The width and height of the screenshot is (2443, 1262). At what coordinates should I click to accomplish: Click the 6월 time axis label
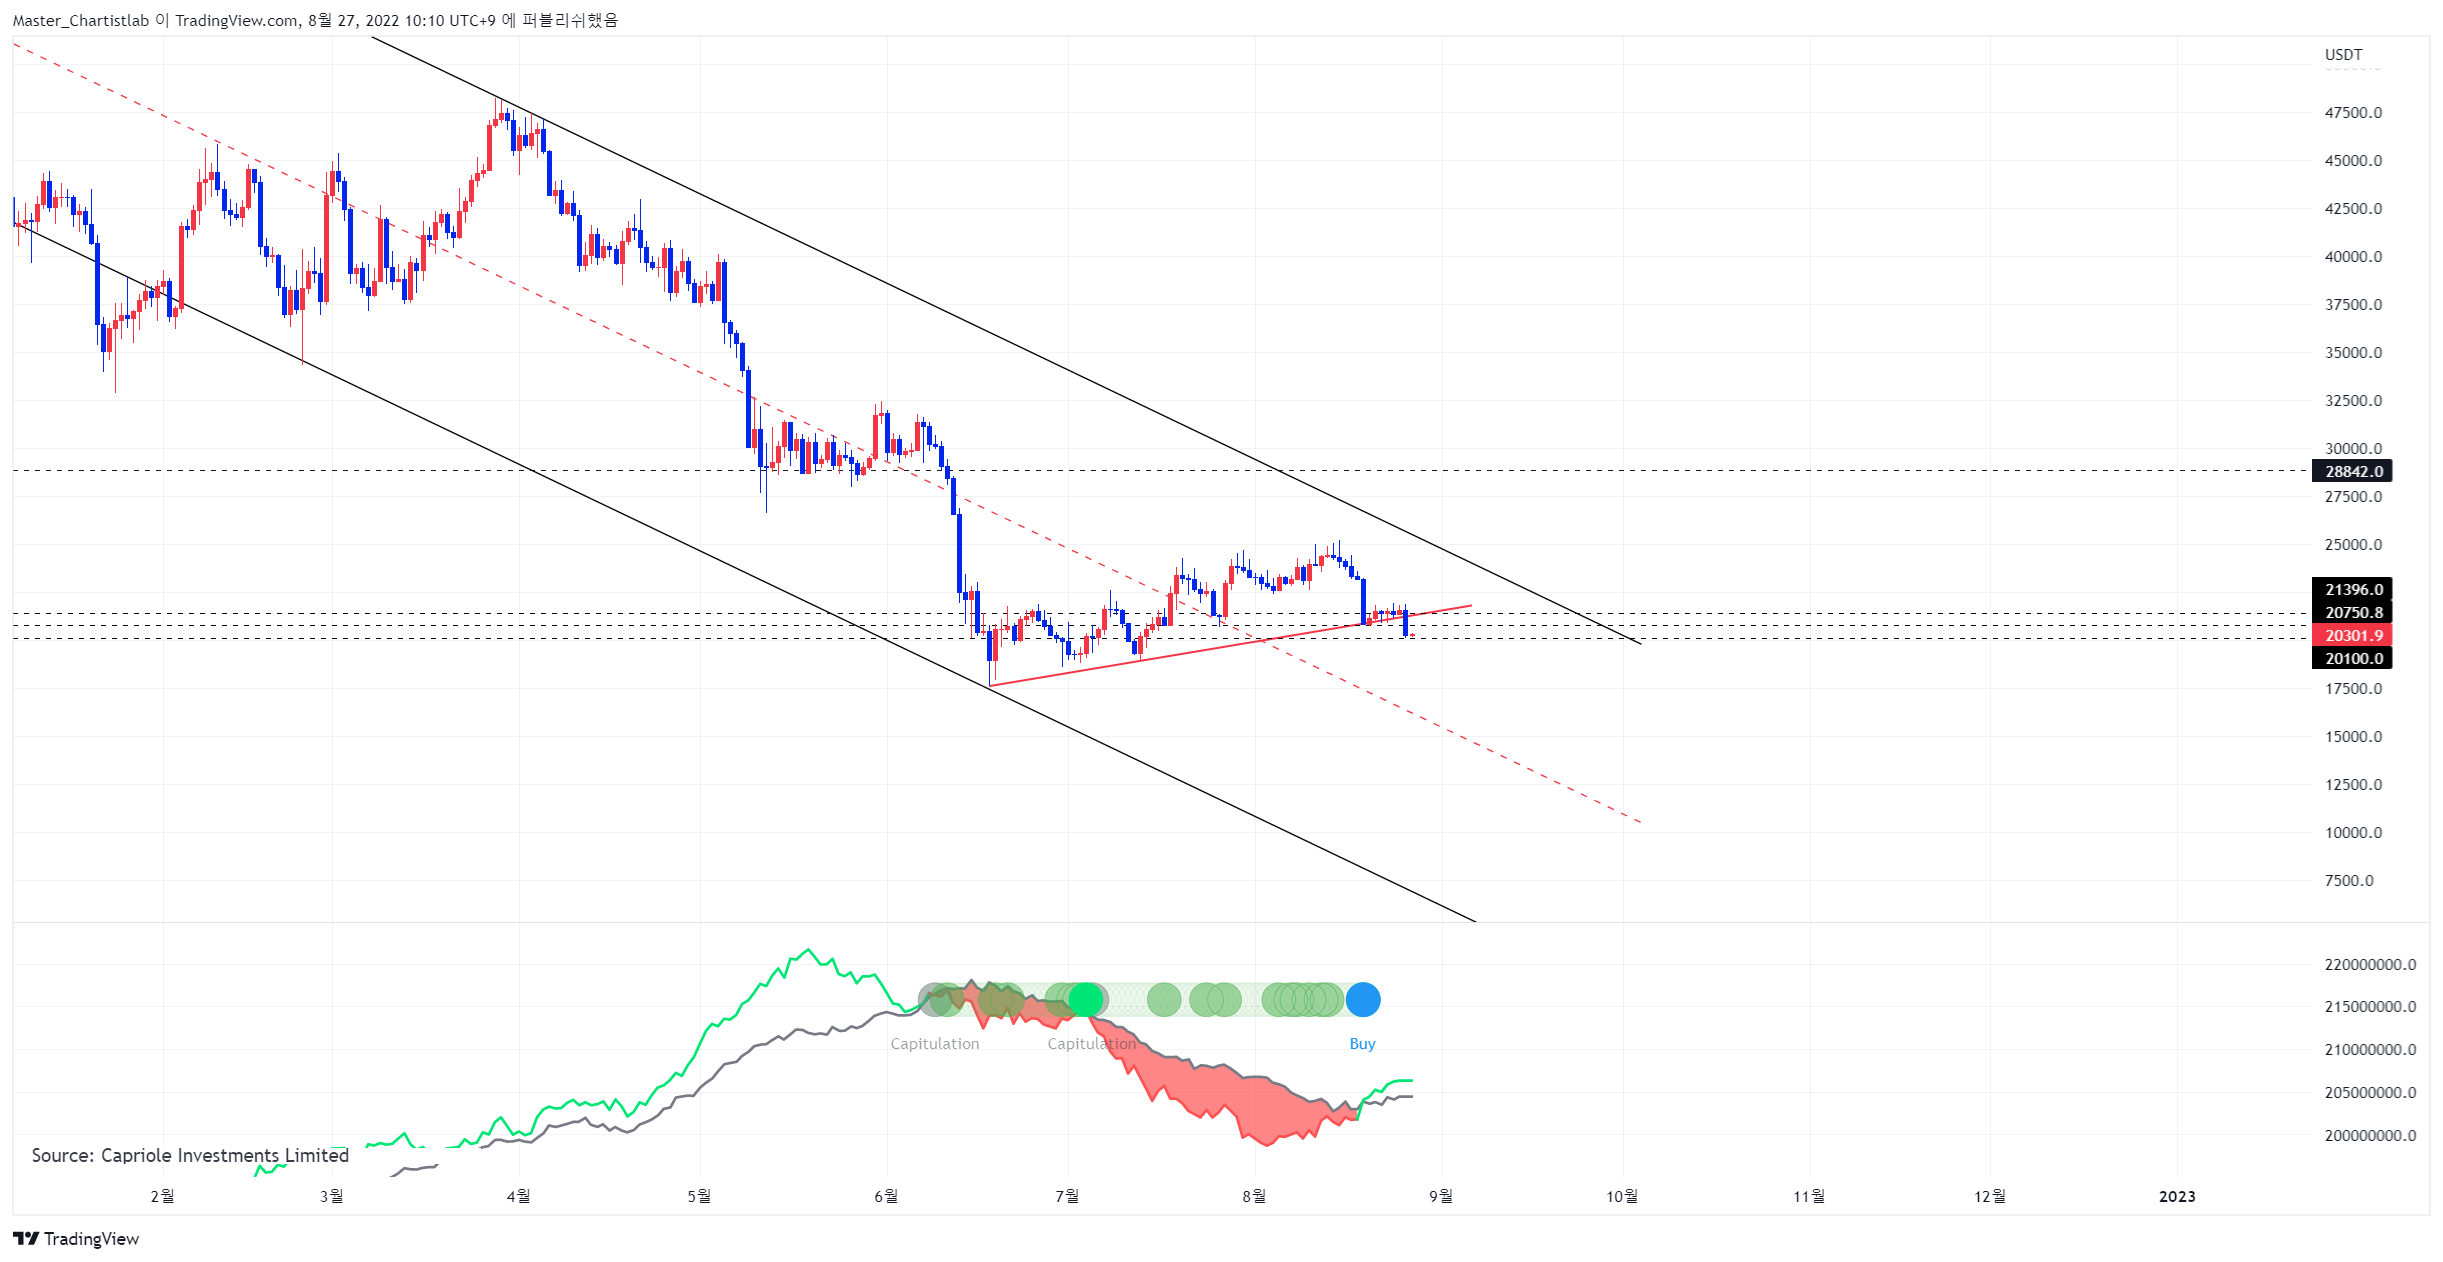click(x=886, y=1196)
